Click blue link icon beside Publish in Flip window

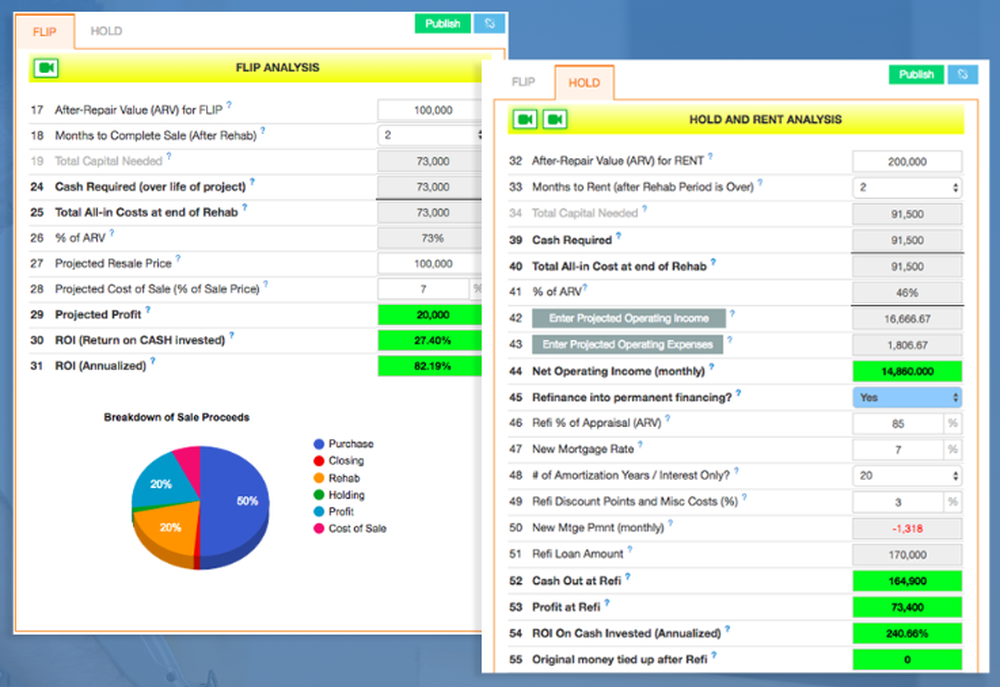[489, 24]
